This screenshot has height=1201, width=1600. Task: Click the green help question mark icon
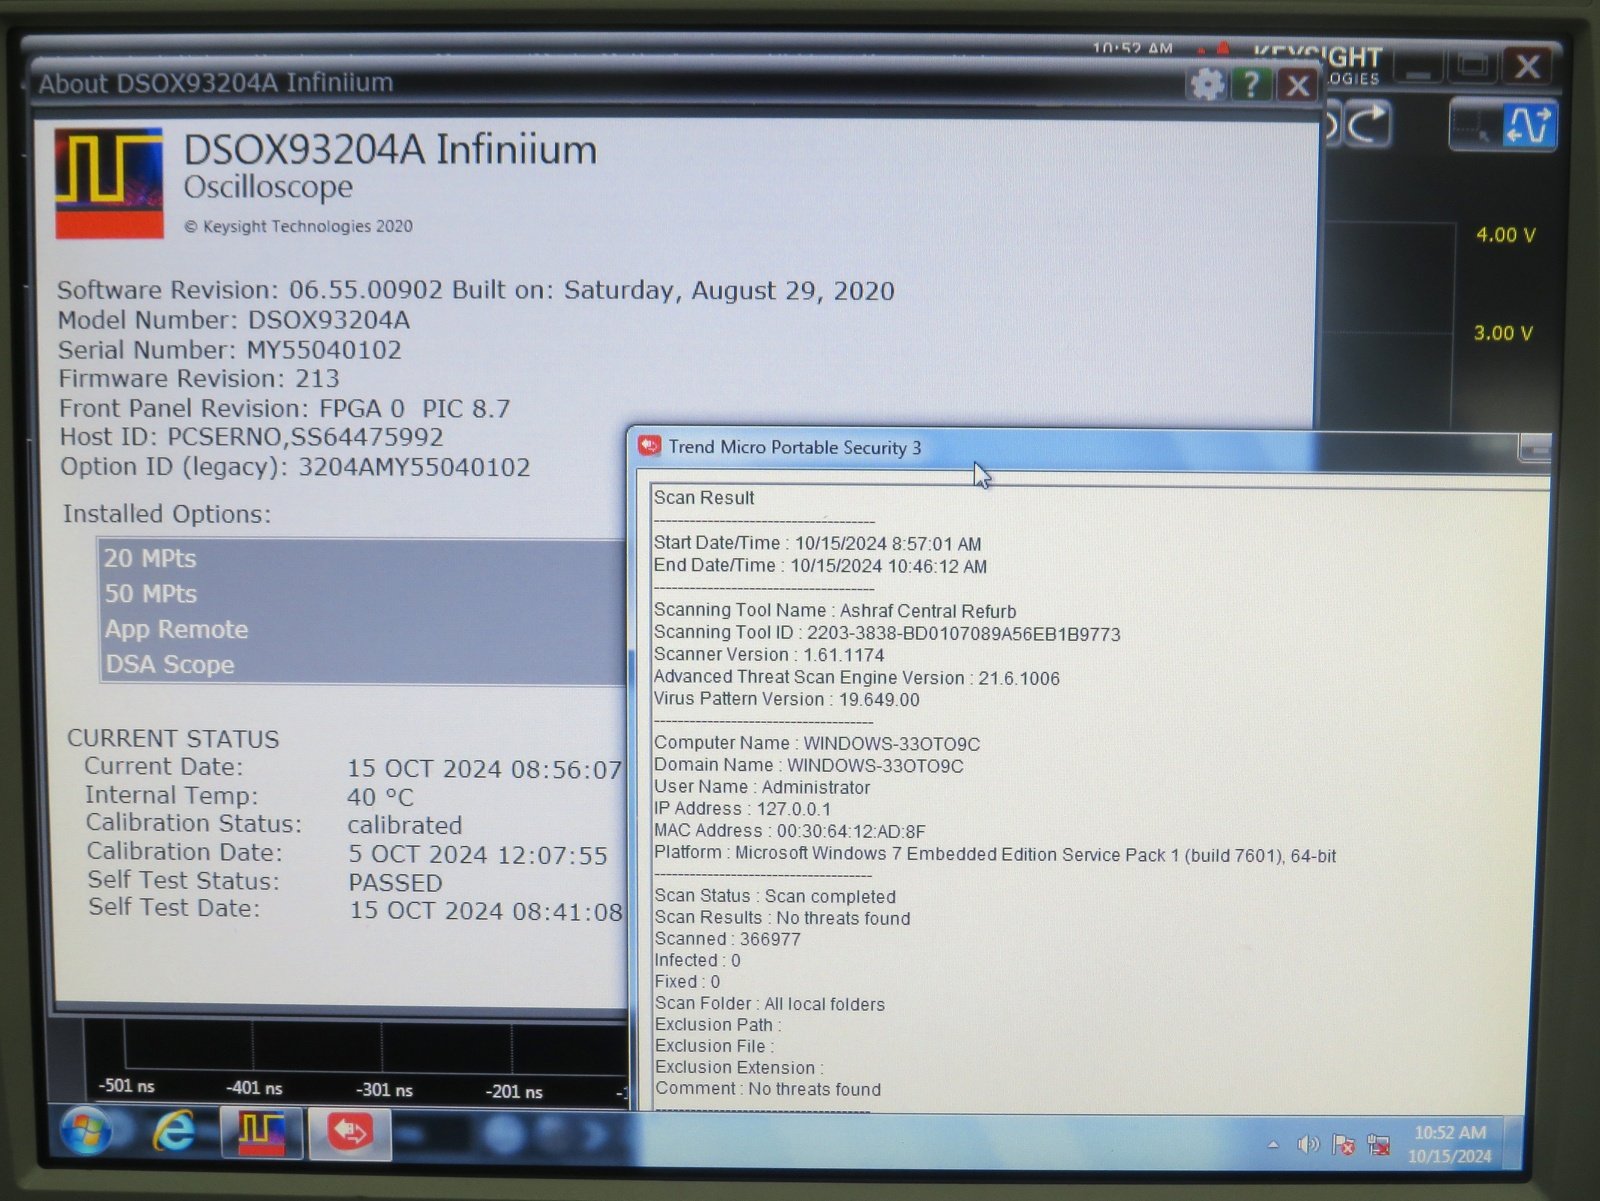[x=1251, y=84]
